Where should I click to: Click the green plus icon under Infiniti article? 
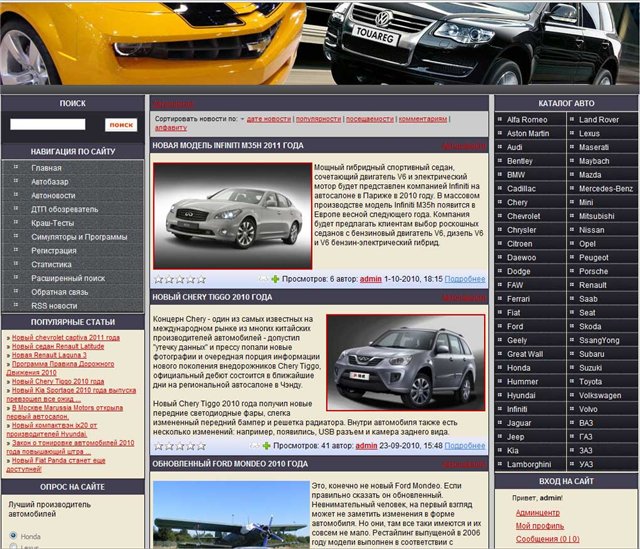click(275, 279)
